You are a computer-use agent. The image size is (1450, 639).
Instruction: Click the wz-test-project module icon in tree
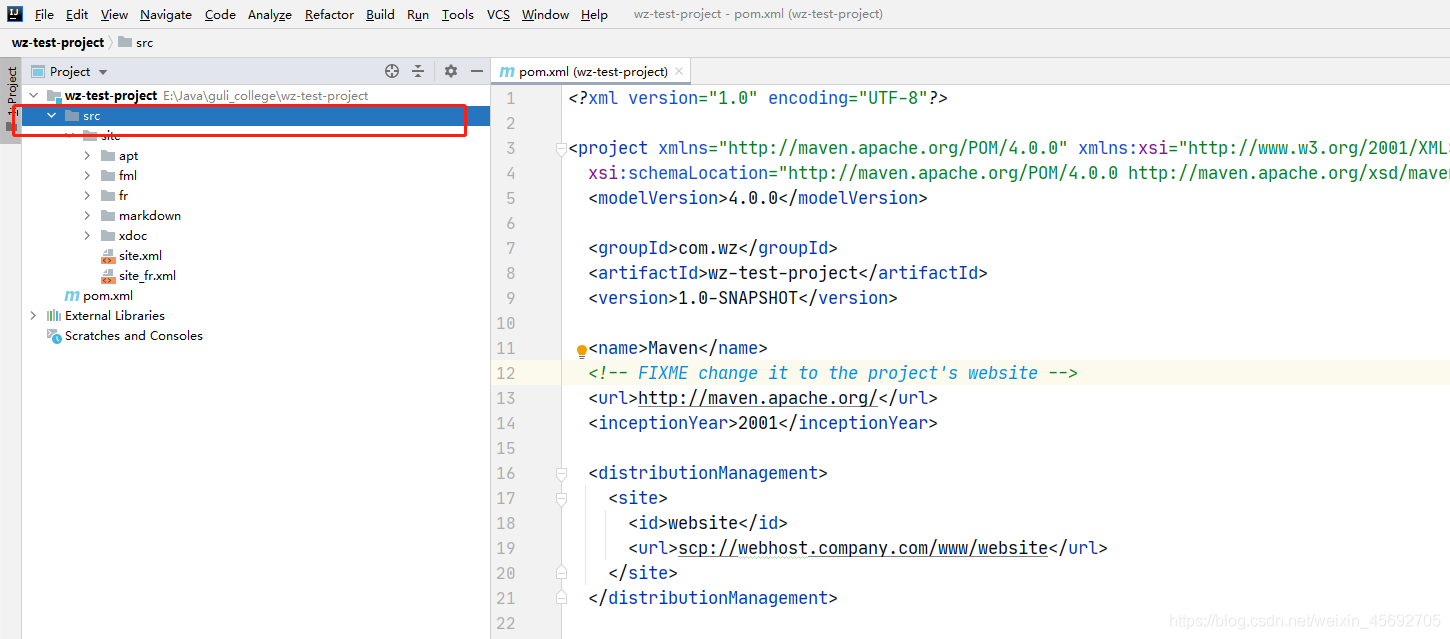(x=54, y=96)
